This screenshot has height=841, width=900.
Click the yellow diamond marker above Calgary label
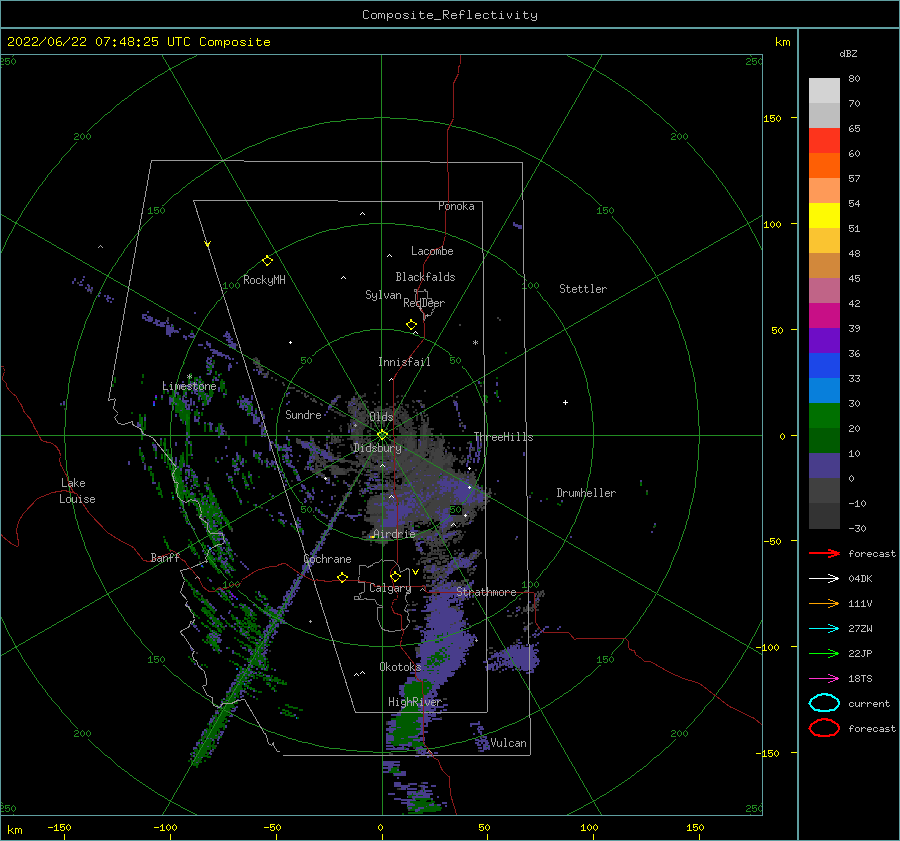coord(395,576)
